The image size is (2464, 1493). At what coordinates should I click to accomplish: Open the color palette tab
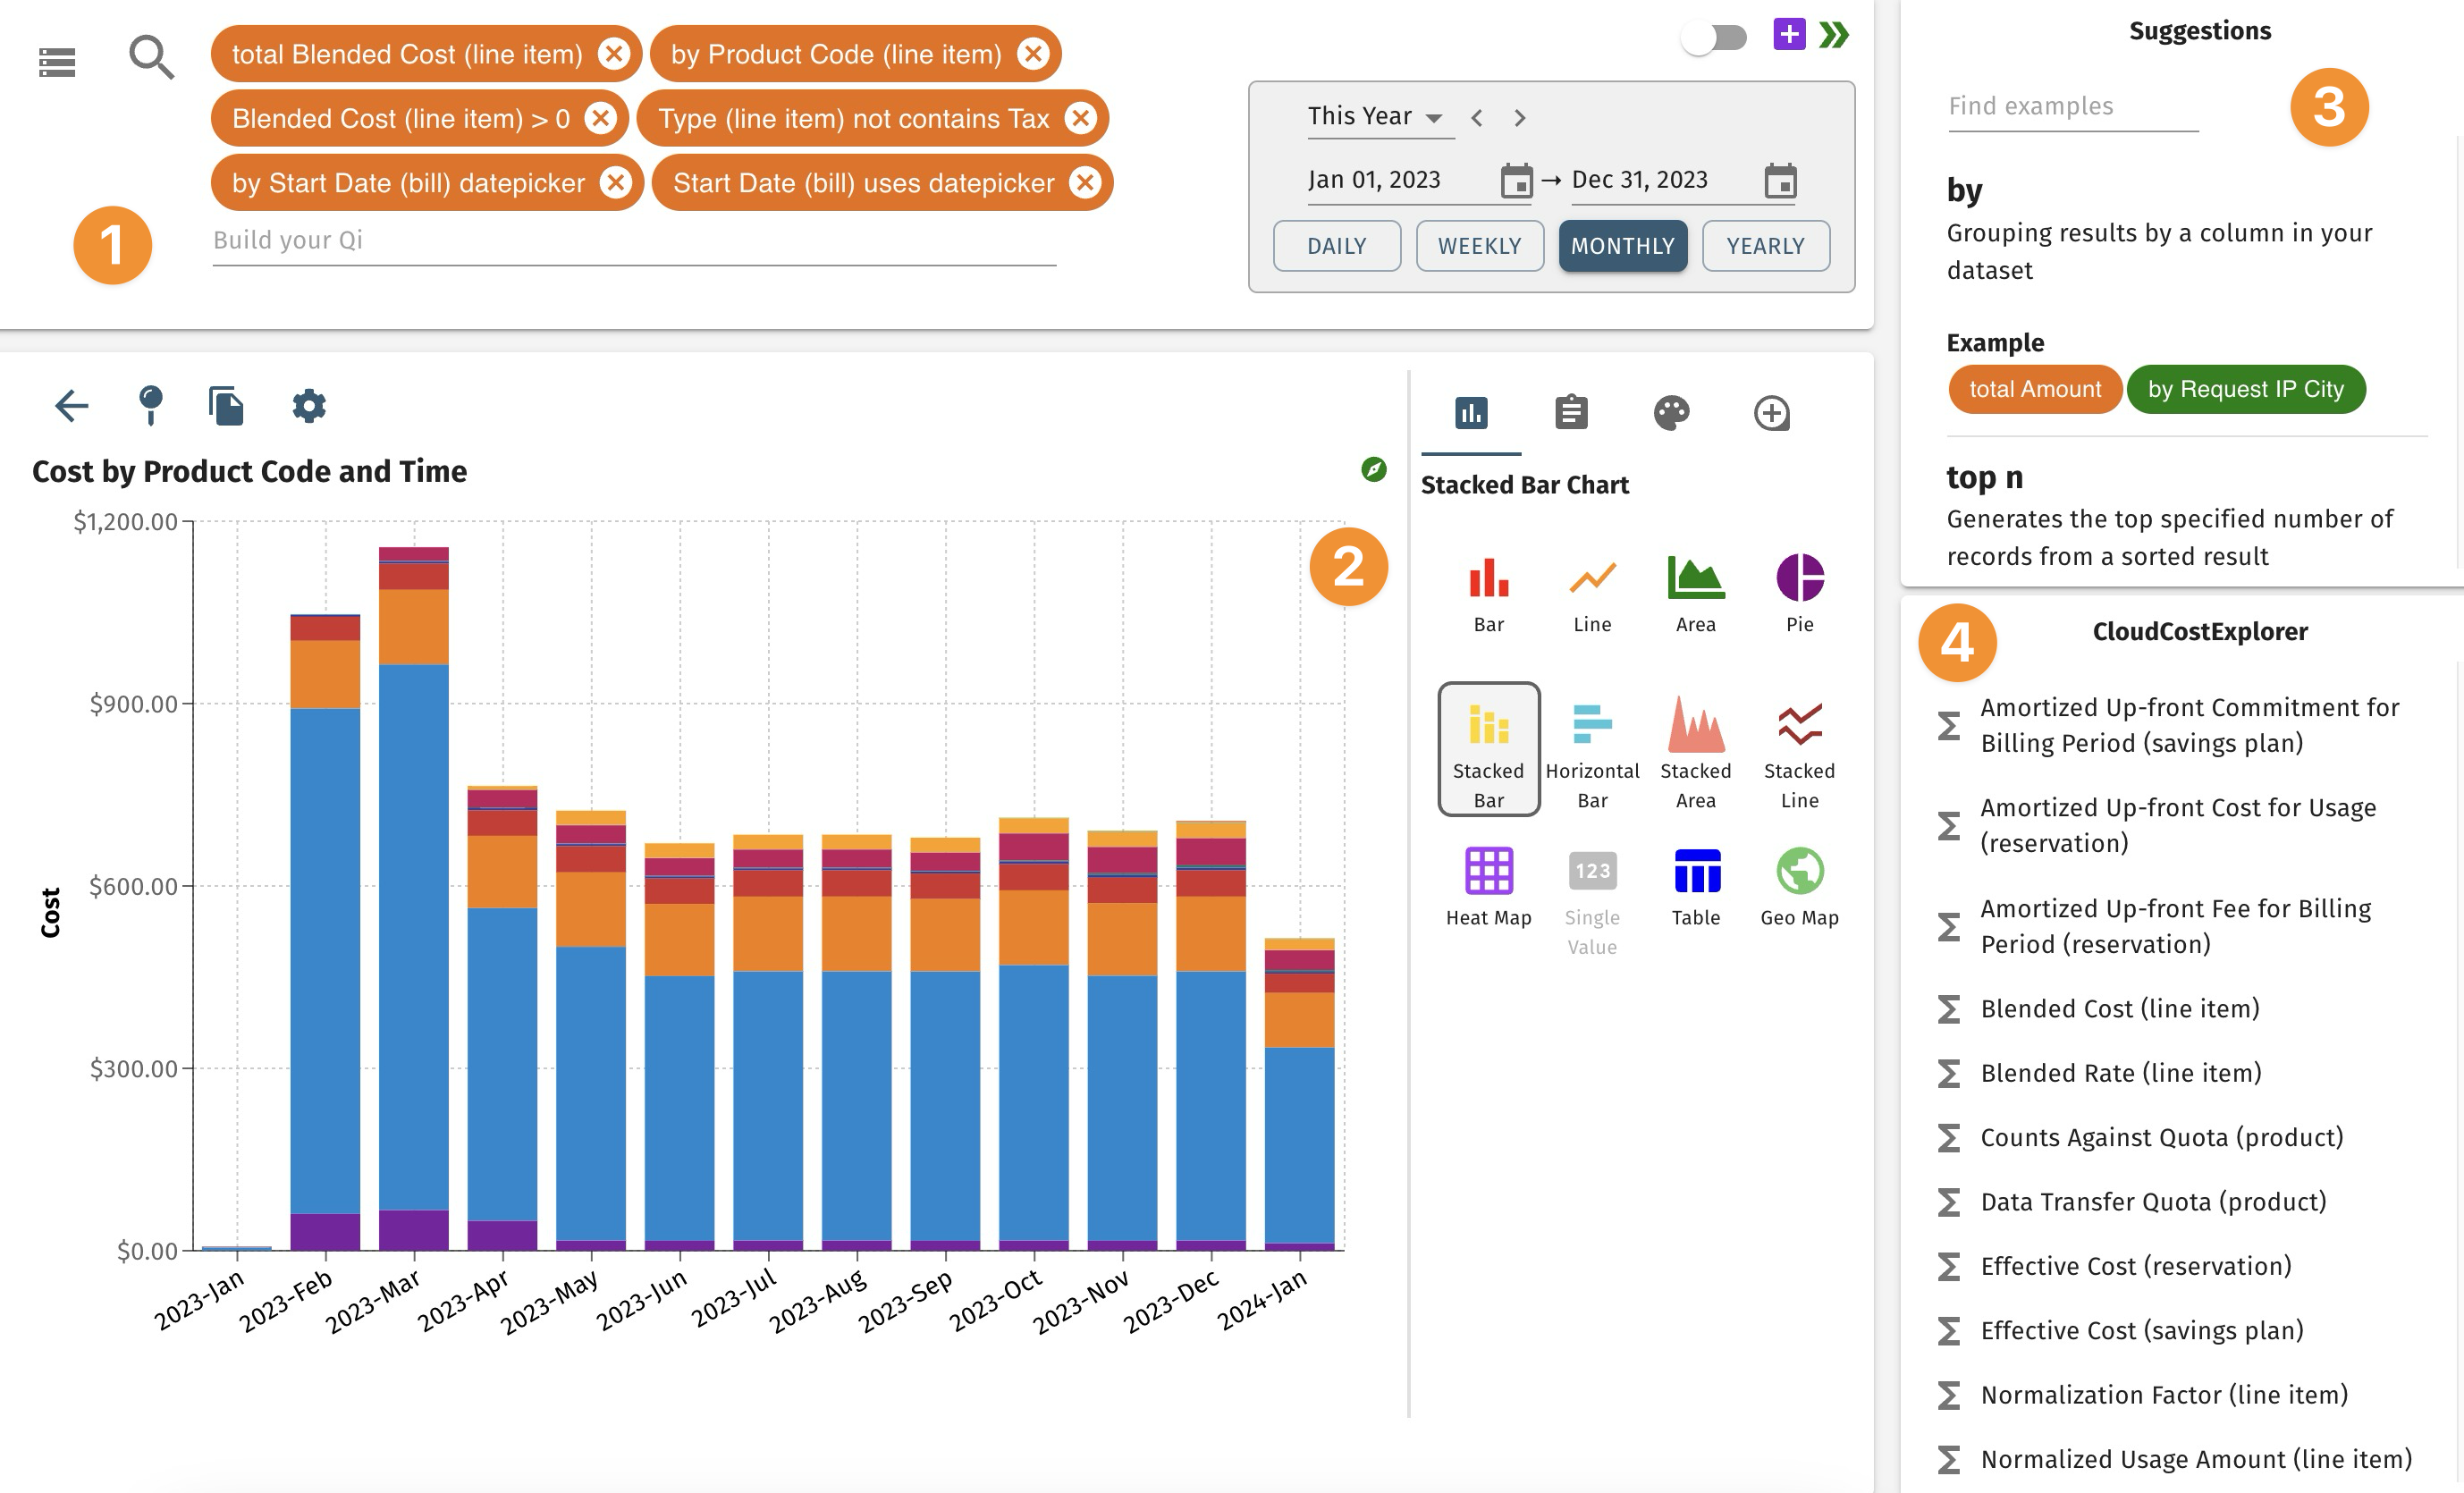(x=1671, y=413)
